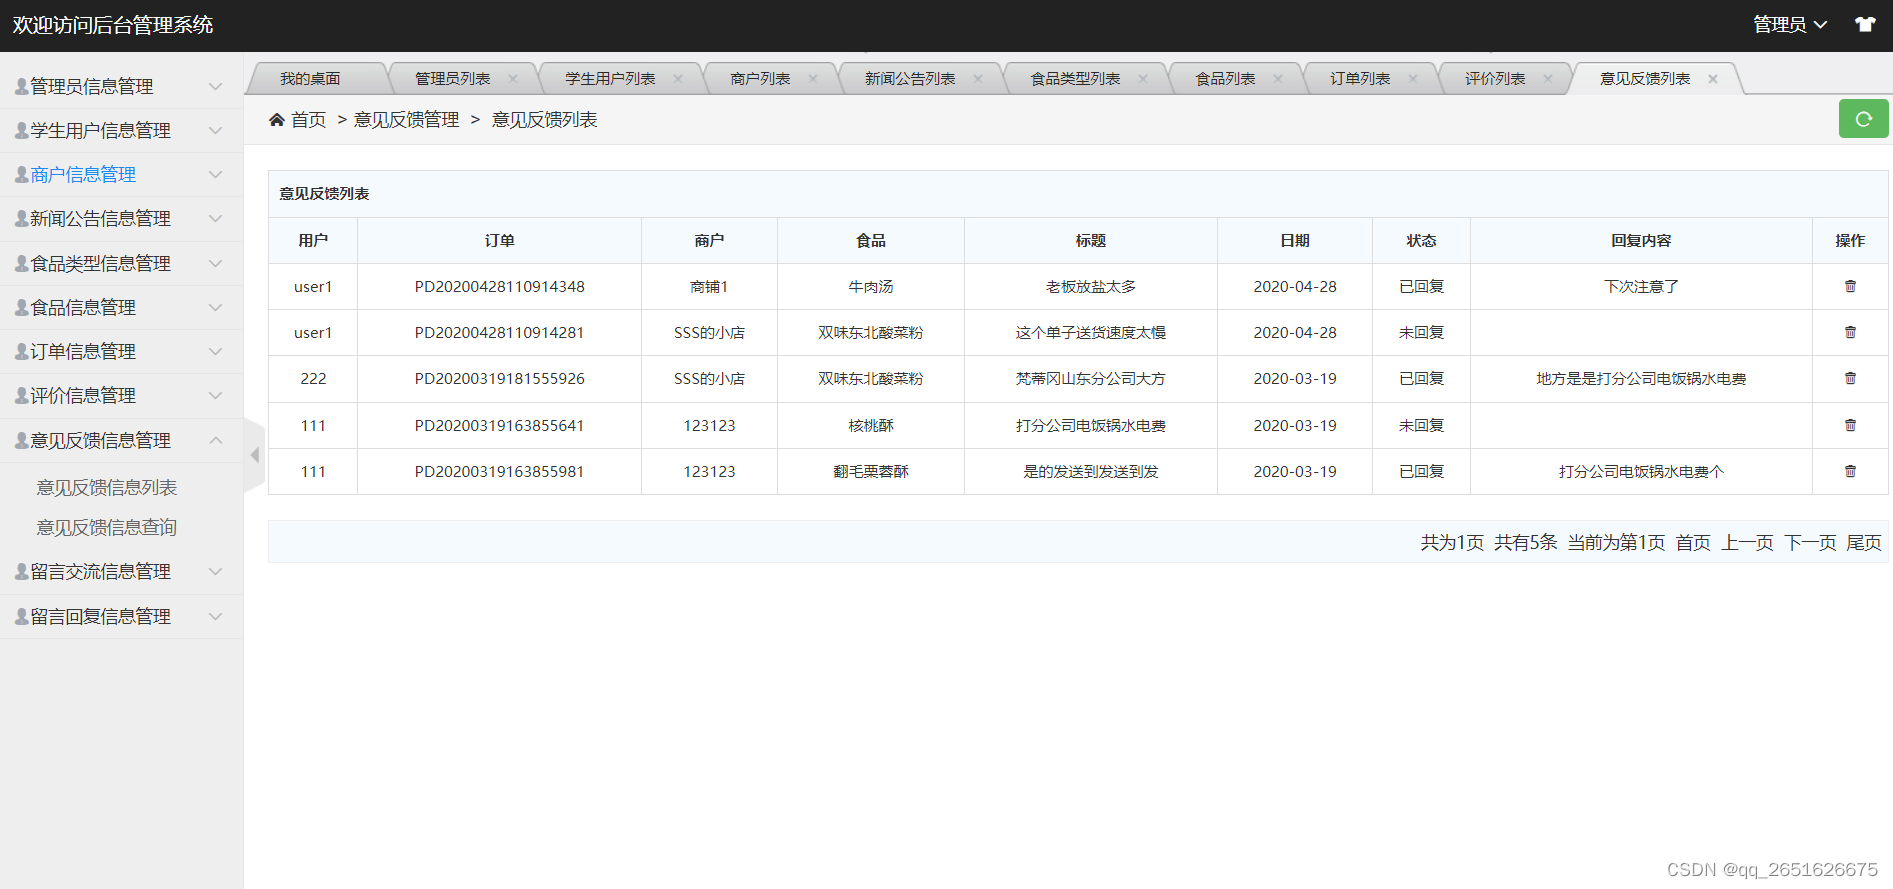Select order cell PD20200428110914348
Screen dimensions: 1893x889
(x=500, y=287)
